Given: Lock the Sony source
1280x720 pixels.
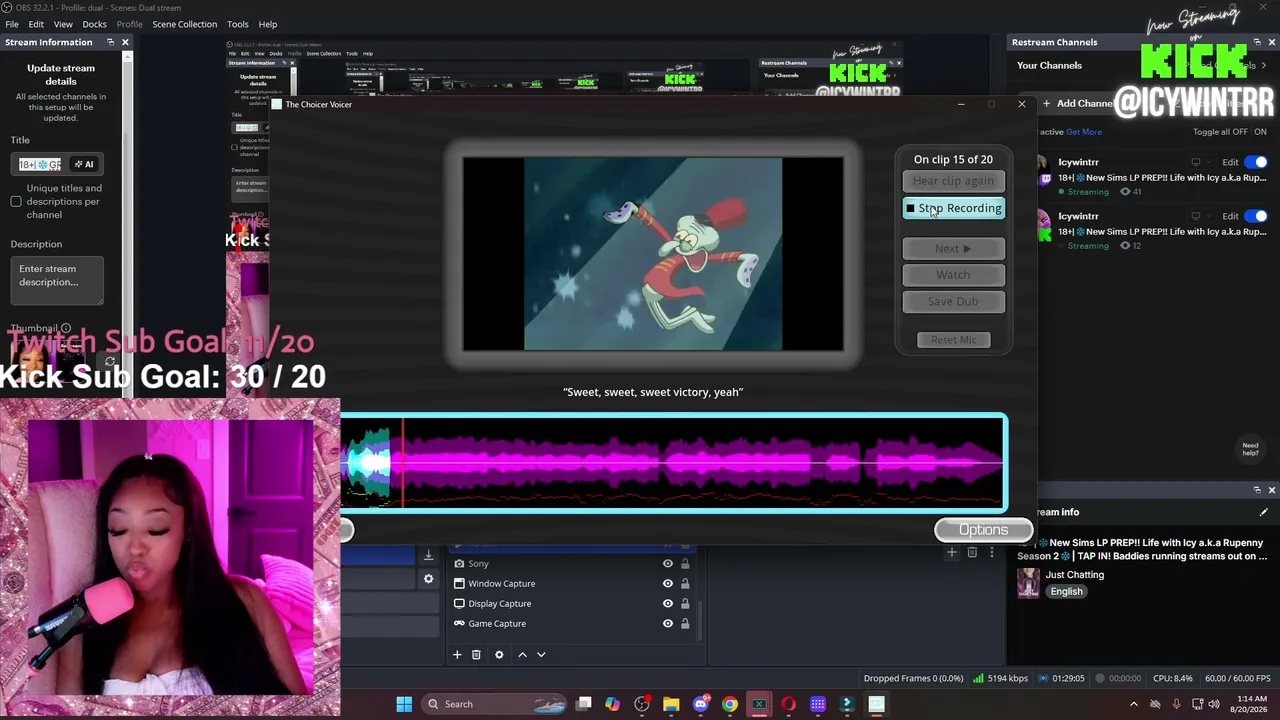Looking at the screenshot, I should [685, 564].
